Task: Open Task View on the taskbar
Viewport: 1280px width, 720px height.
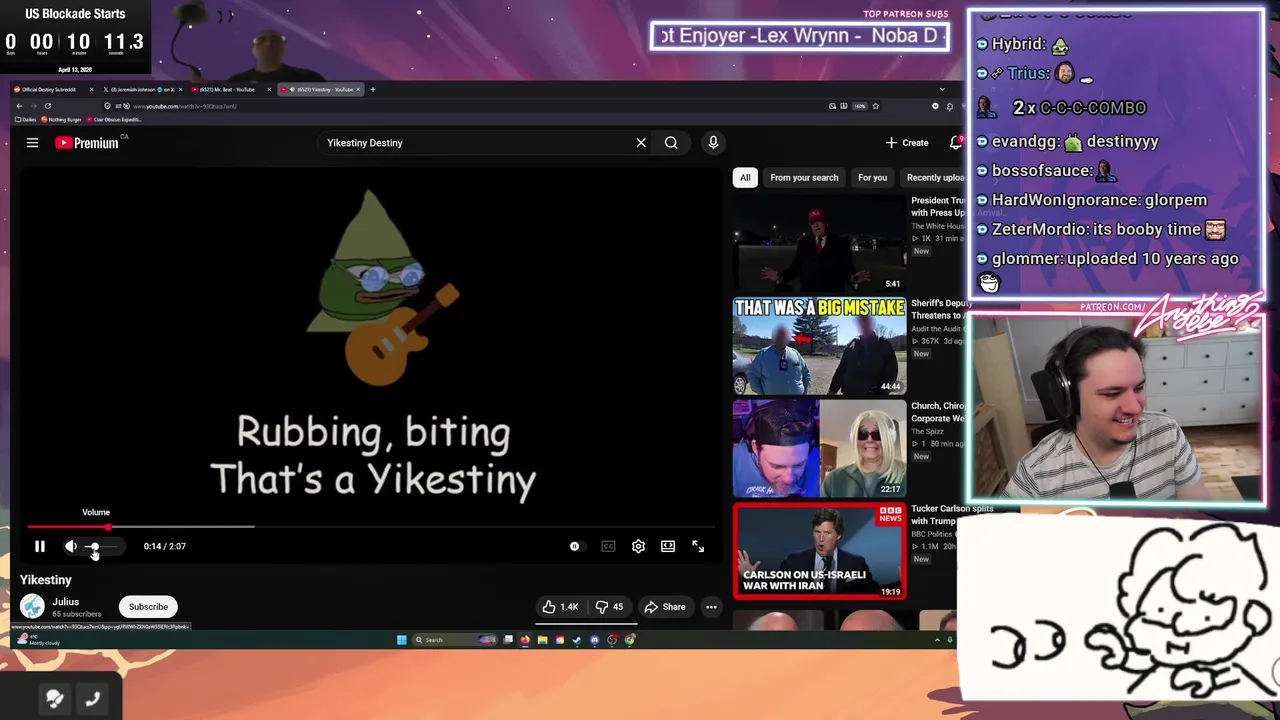Action: tap(508, 640)
